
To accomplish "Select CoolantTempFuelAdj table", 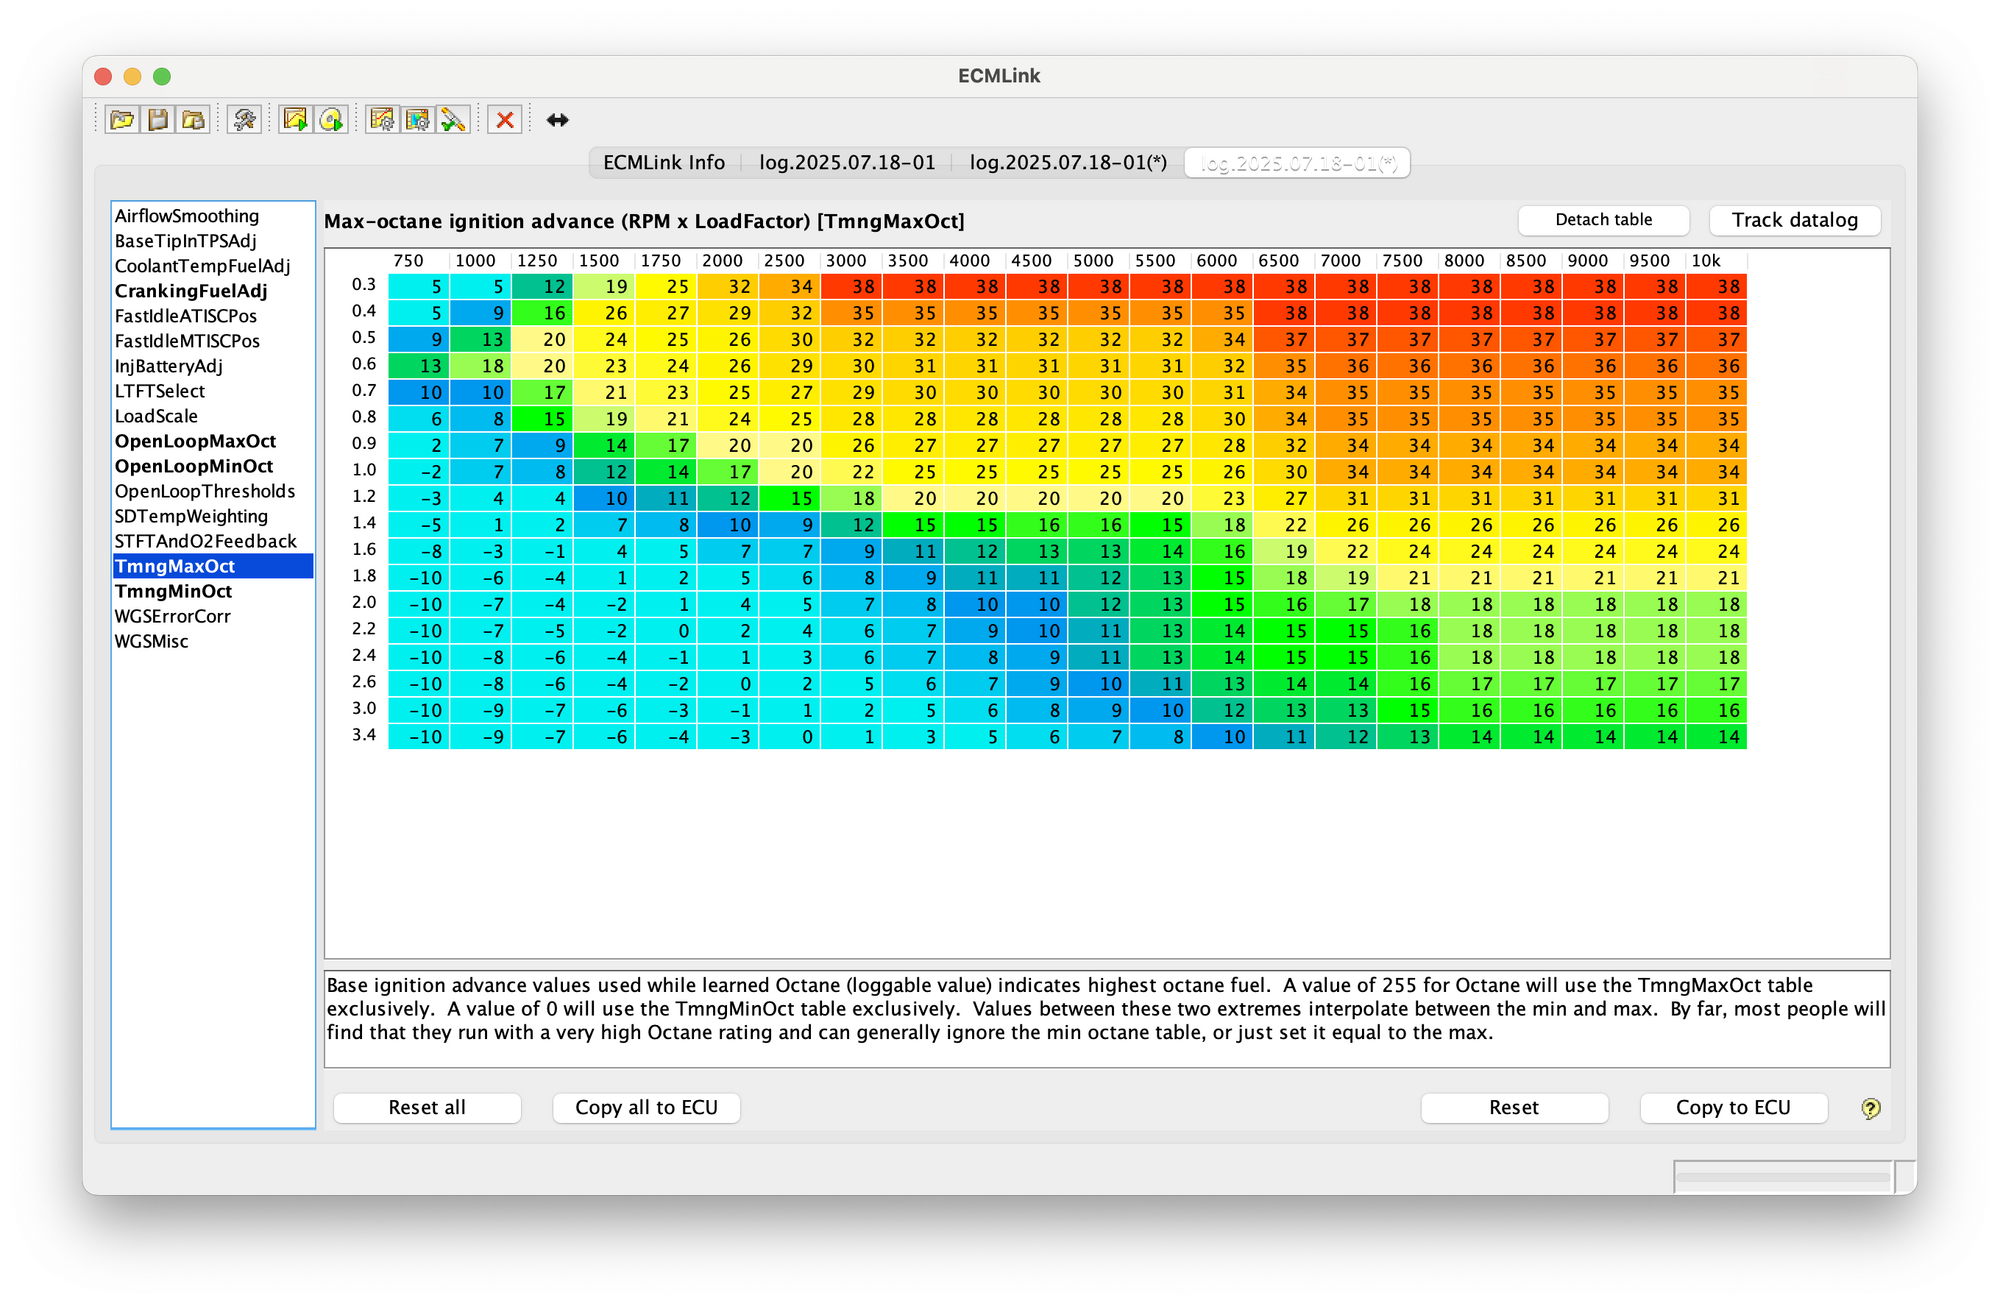I will pyautogui.click(x=213, y=266).
